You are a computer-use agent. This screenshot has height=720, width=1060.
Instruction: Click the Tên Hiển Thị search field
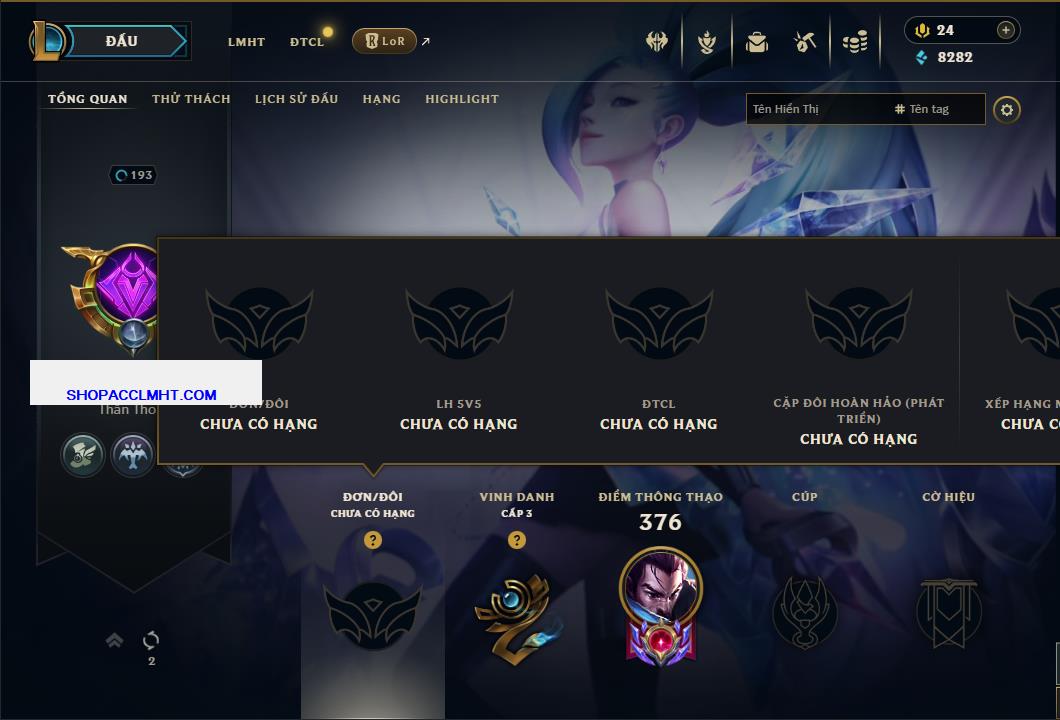[818, 109]
